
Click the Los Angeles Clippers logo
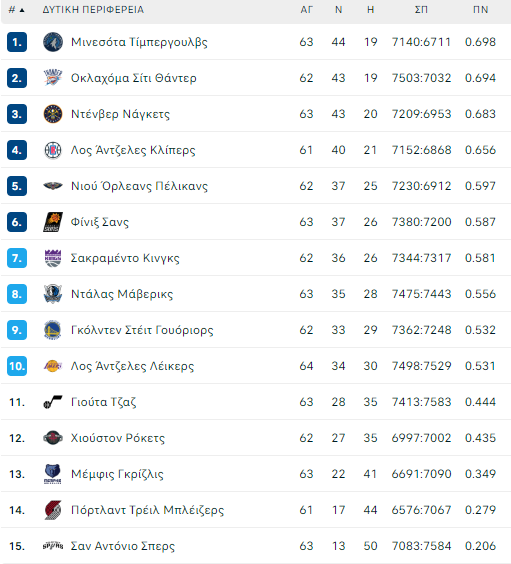(x=53, y=150)
